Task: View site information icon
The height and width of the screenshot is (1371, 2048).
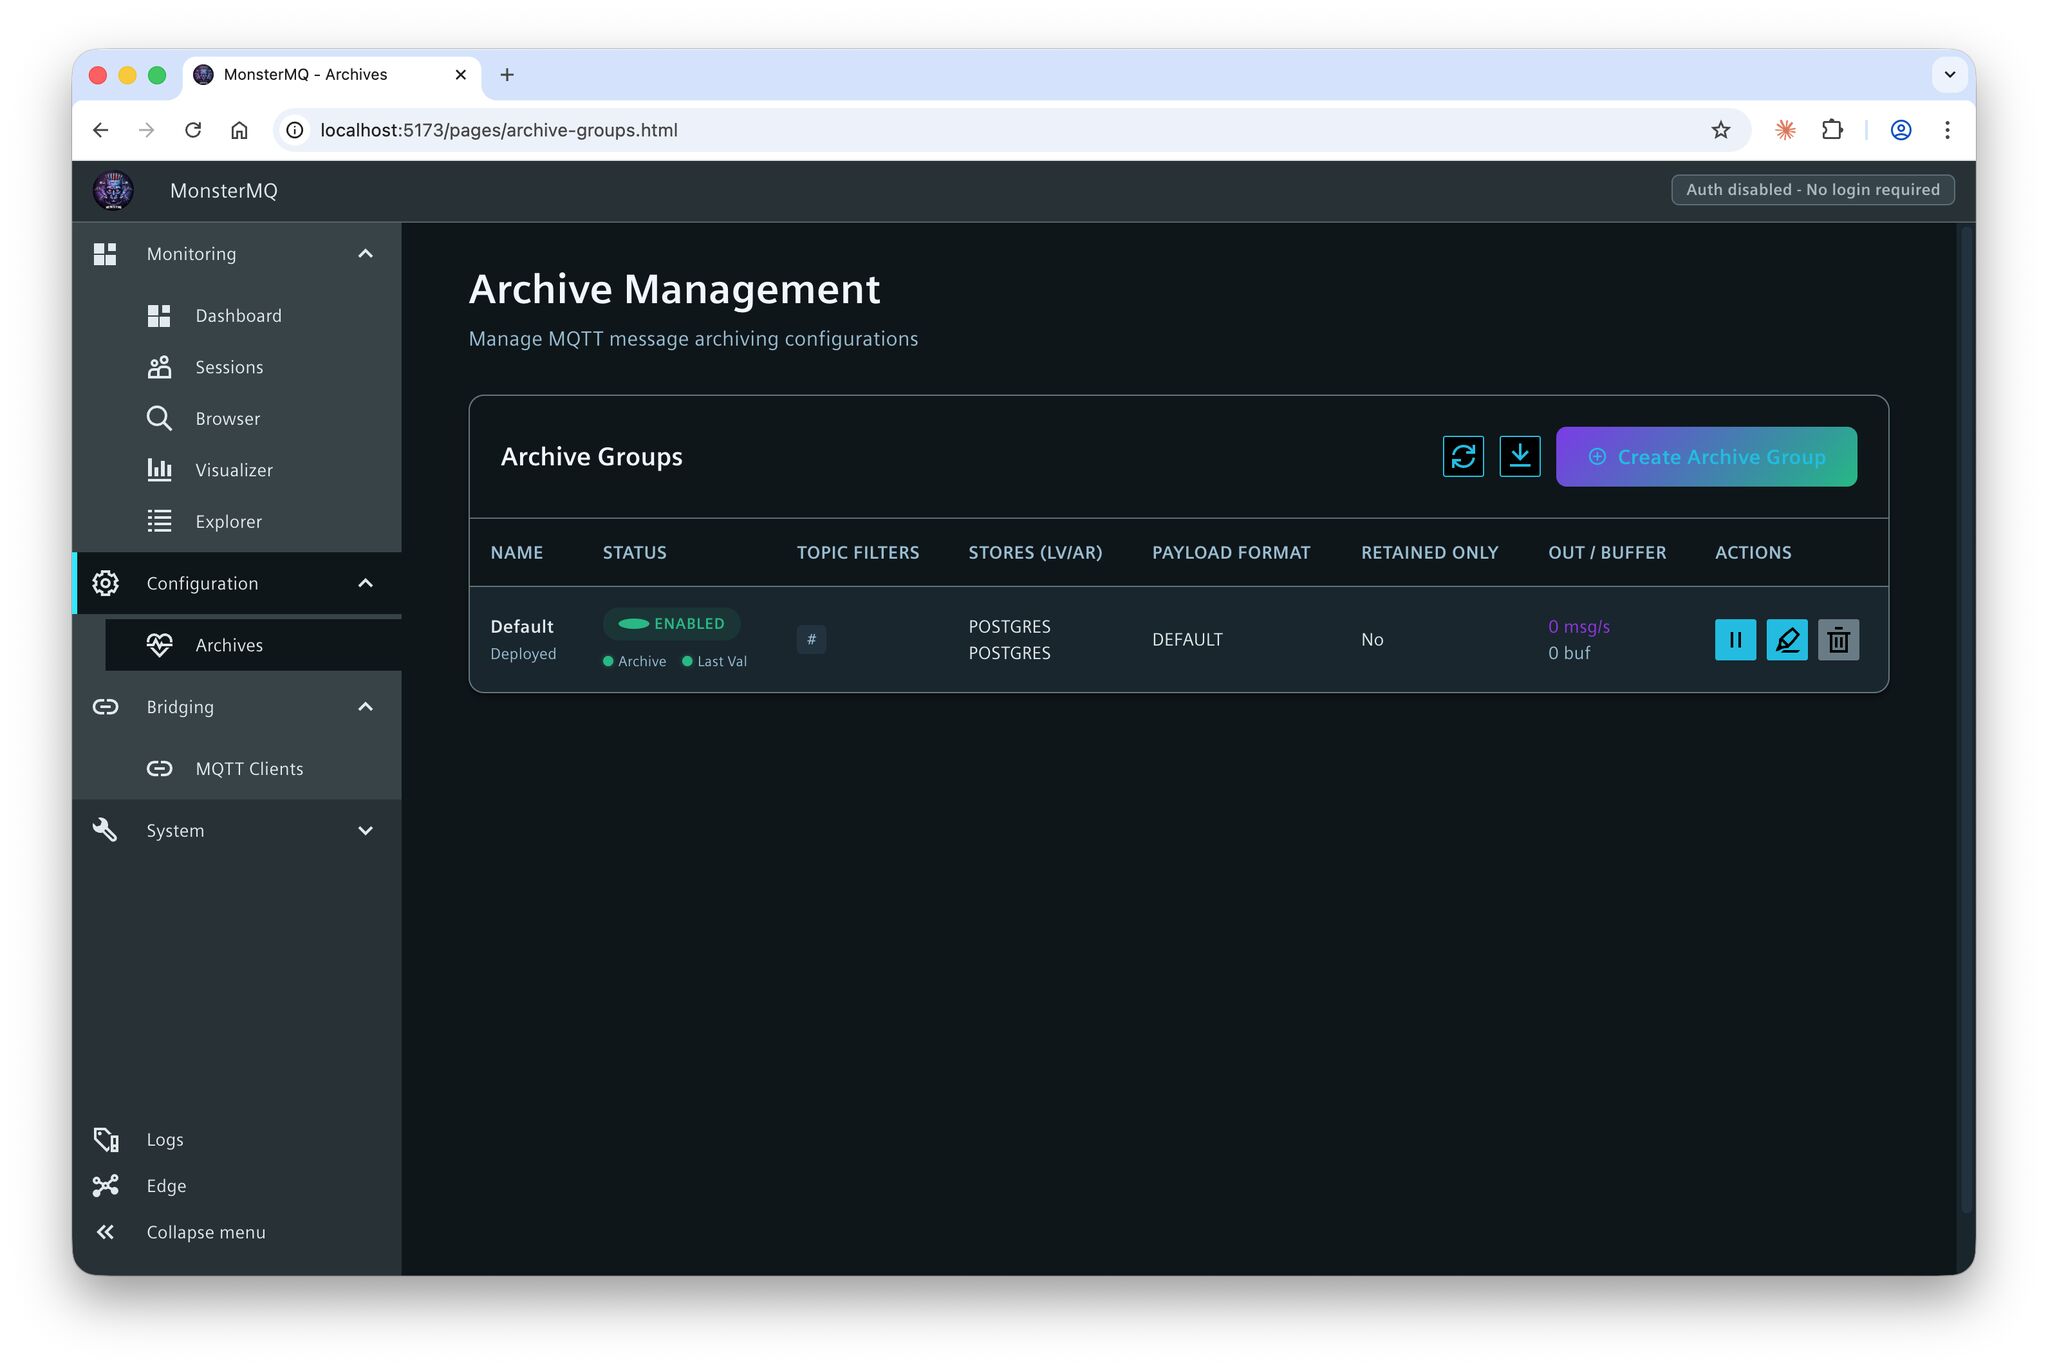Action: (295, 130)
